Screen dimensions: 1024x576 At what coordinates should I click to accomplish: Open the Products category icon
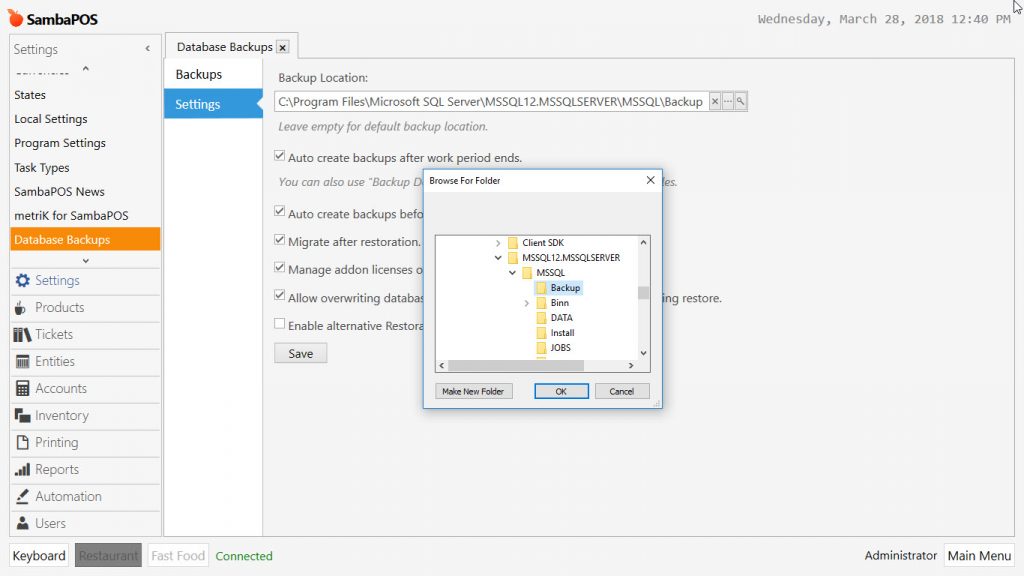point(20,308)
